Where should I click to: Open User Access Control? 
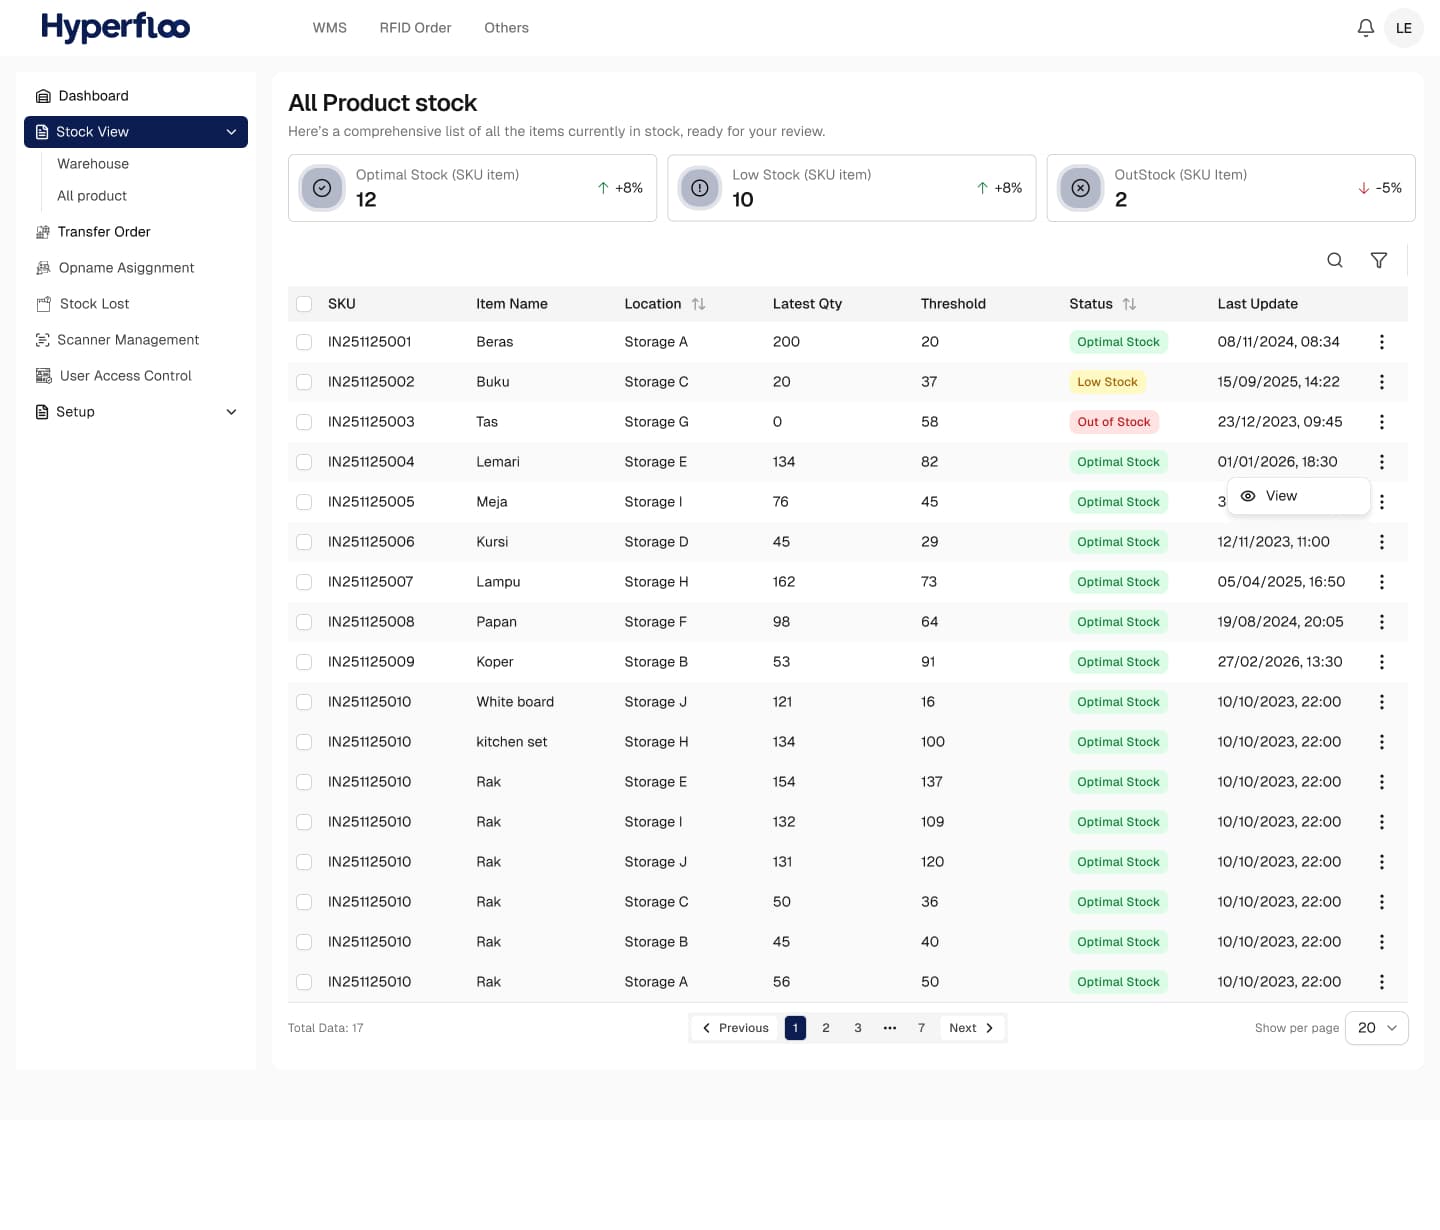[125, 375]
